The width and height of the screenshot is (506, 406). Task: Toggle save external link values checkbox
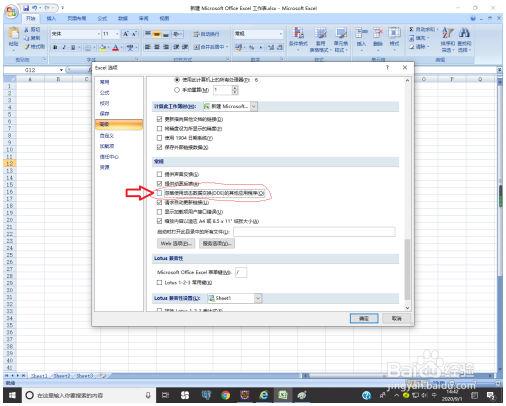(x=159, y=147)
